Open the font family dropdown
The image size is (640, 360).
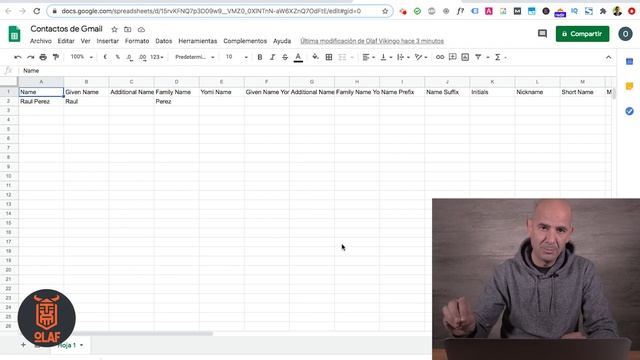tap(194, 57)
